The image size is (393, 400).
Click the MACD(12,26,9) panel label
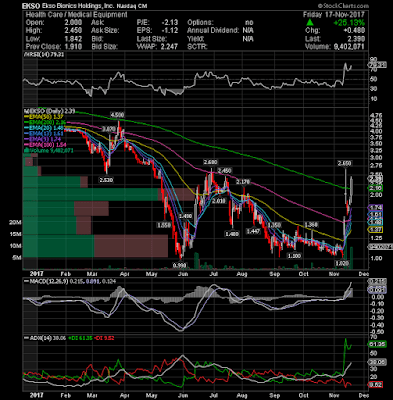(46, 282)
